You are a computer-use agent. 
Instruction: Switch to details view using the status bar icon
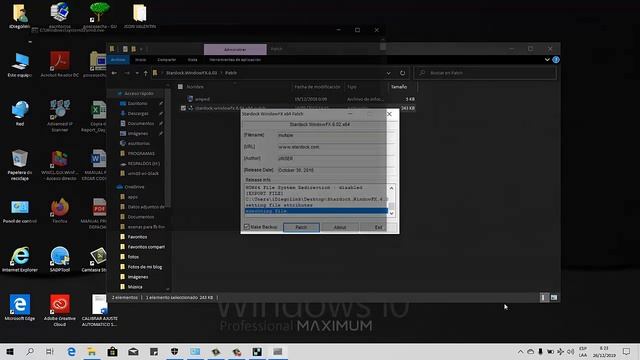coord(543,298)
